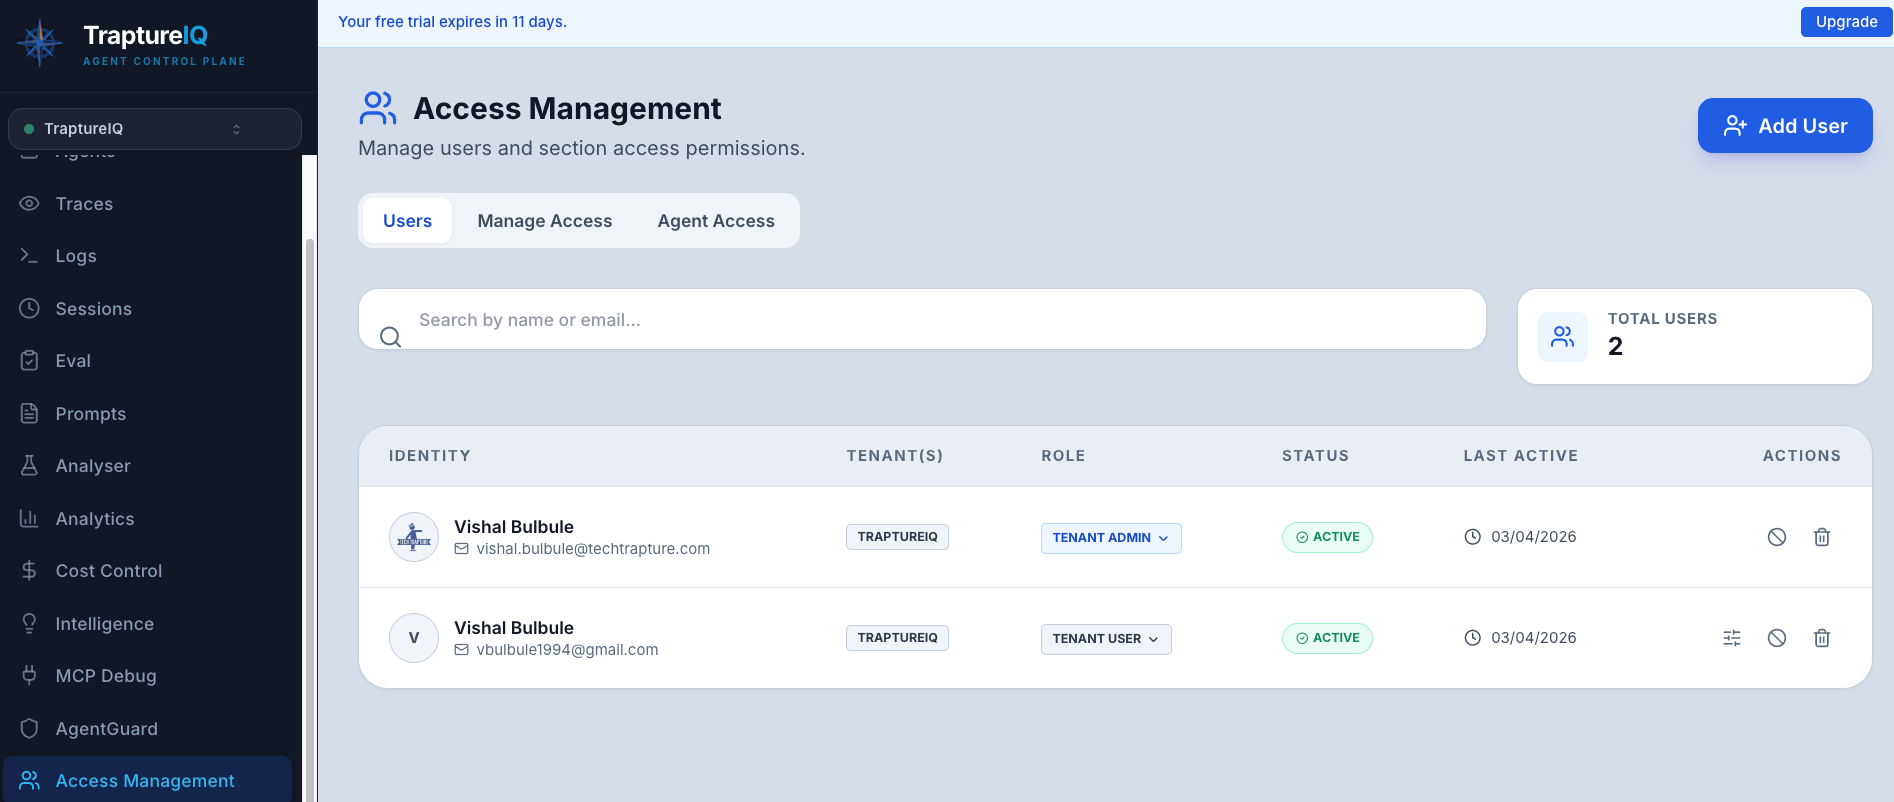This screenshot has width=1894, height=802.
Task: Click the last active date for tenant admin row
Action: (x=1533, y=537)
